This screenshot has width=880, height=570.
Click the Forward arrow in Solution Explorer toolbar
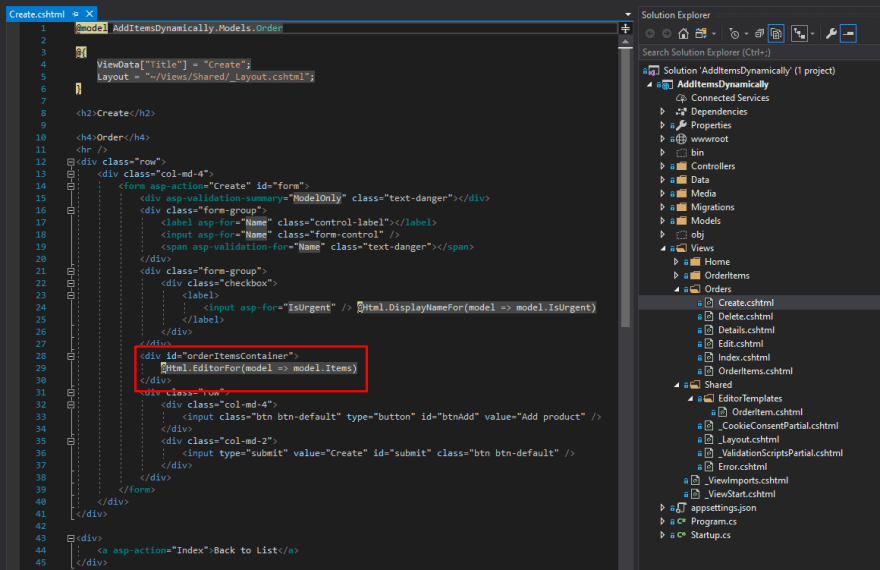[x=666, y=34]
